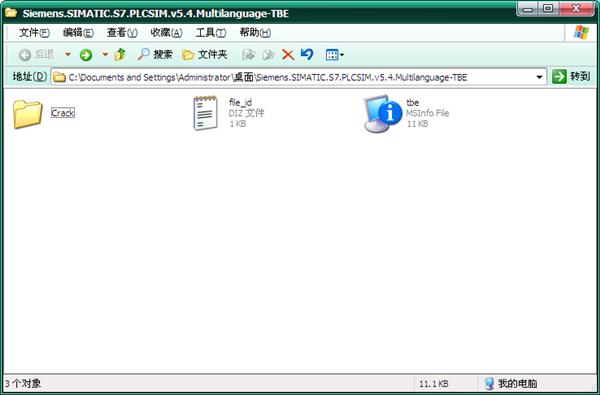Viewport: 600px width, 395px height.
Task: Click 我的电脑 status bar icon
Action: [x=489, y=383]
